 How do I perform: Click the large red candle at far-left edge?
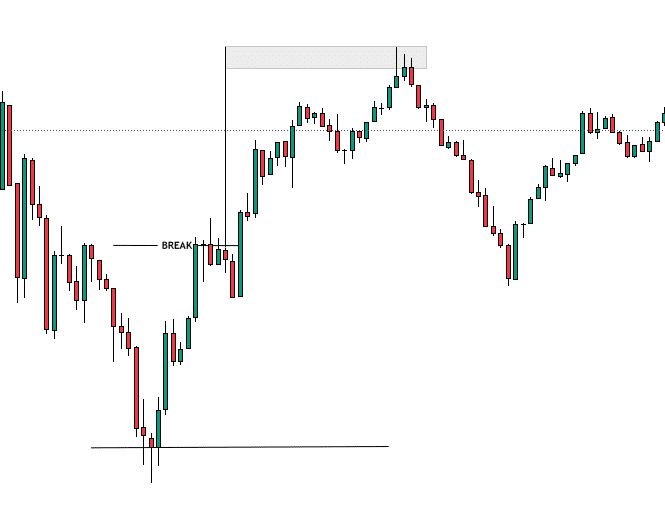[9, 145]
